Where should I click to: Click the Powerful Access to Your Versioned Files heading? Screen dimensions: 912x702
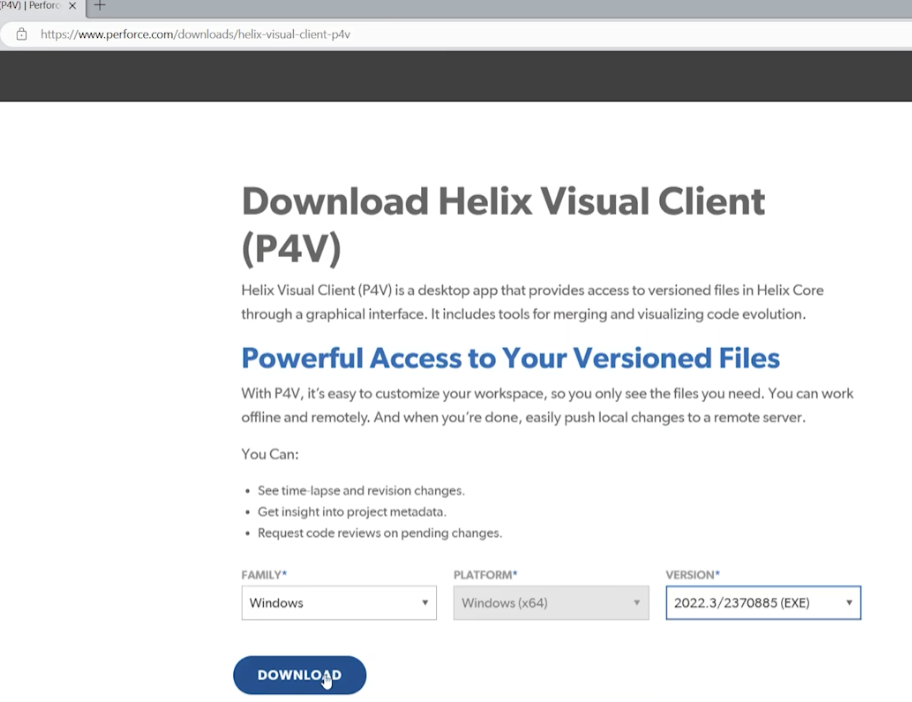click(x=511, y=358)
